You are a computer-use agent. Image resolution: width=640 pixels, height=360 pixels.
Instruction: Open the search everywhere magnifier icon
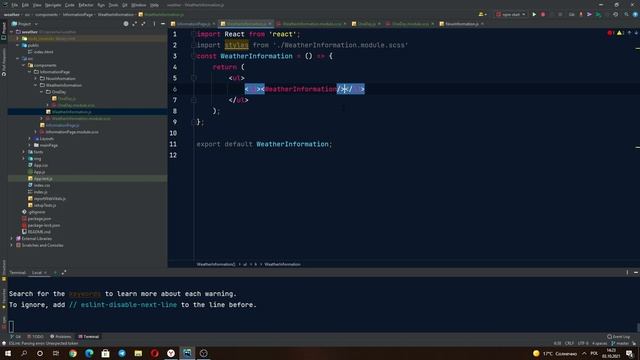click(x=626, y=14)
